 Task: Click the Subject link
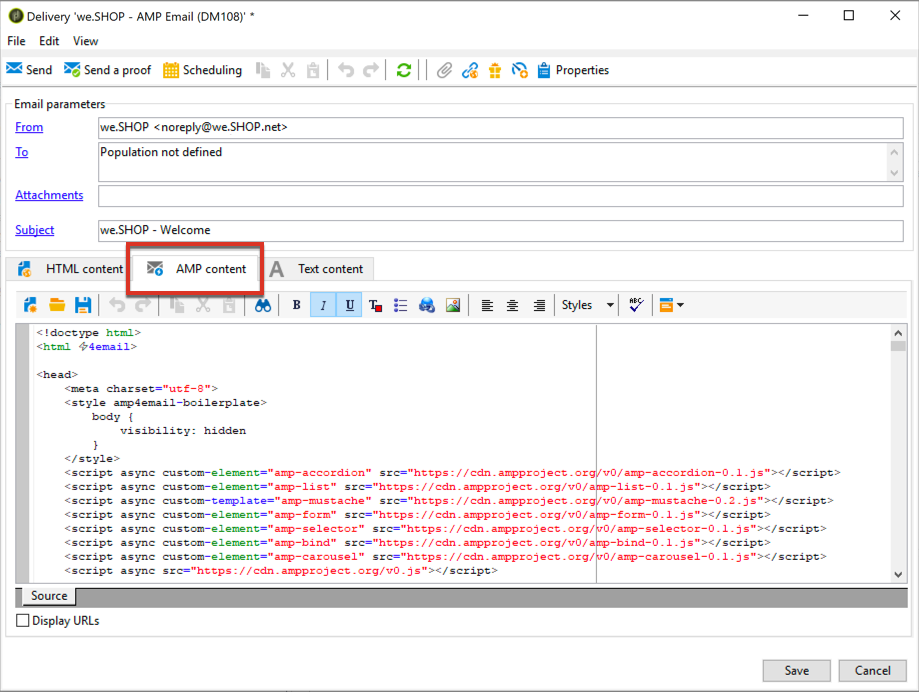35,230
